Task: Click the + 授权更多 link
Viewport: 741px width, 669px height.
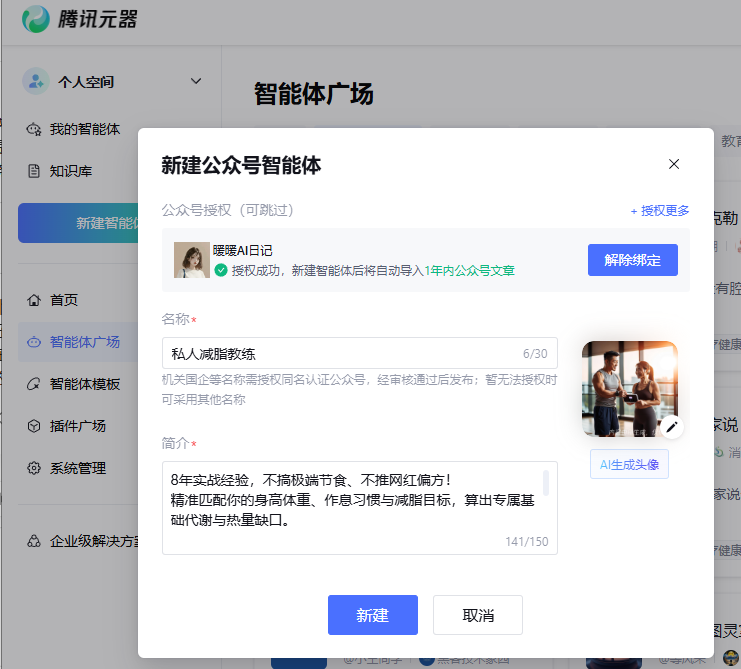Action: [x=659, y=211]
